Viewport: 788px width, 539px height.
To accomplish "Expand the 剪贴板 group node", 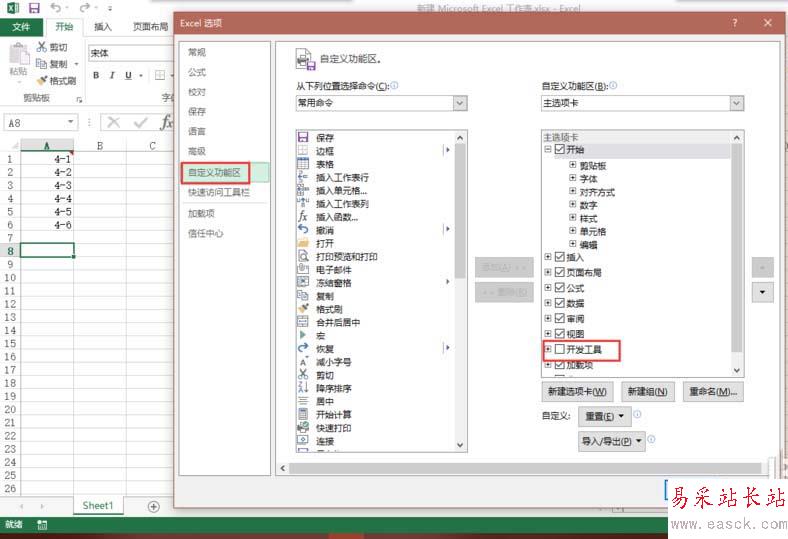I will (572, 165).
